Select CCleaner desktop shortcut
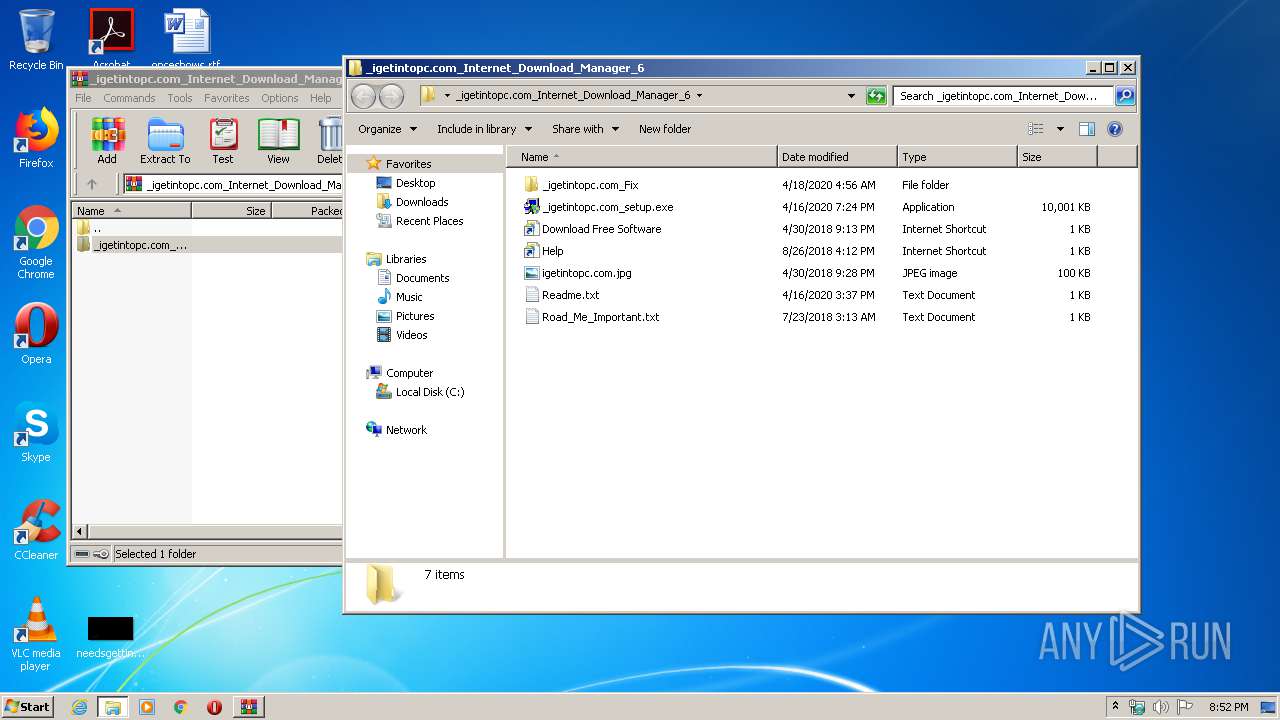Image resolution: width=1280 pixels, height=720 pixels. (36, 530)
